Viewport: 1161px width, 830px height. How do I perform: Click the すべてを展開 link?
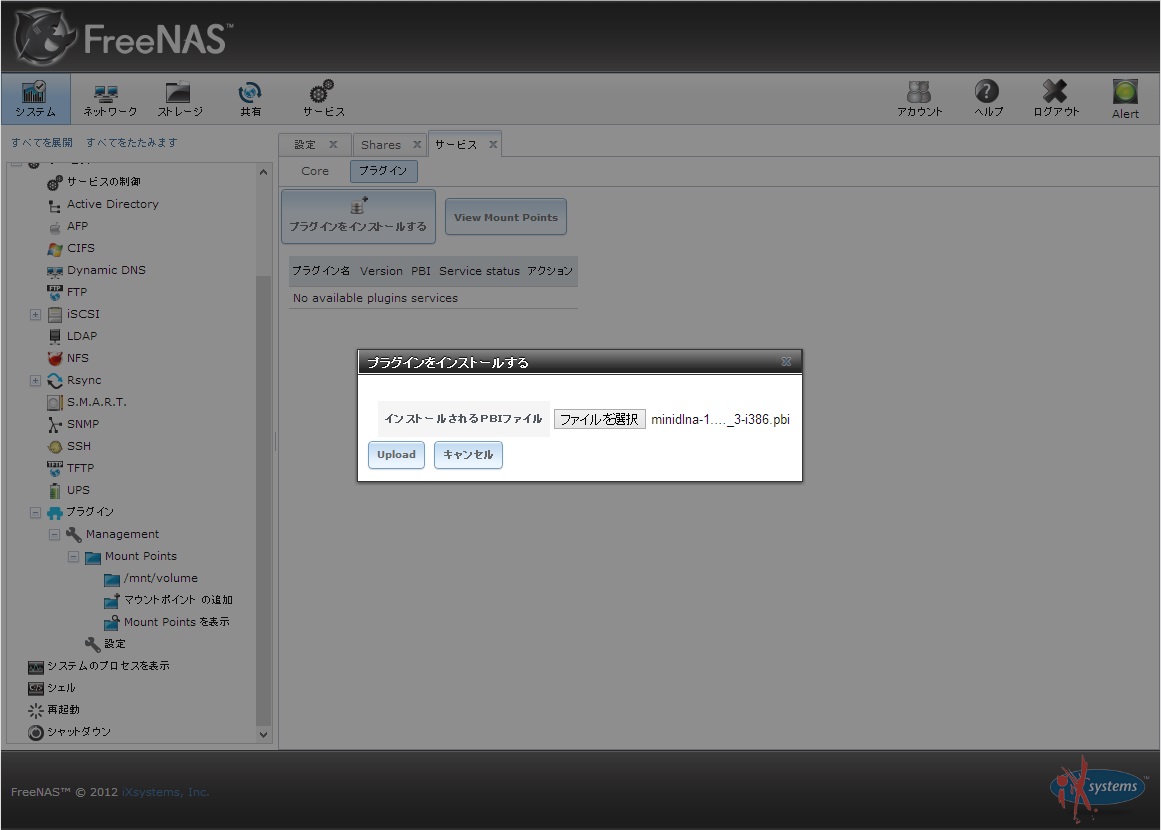41,142
